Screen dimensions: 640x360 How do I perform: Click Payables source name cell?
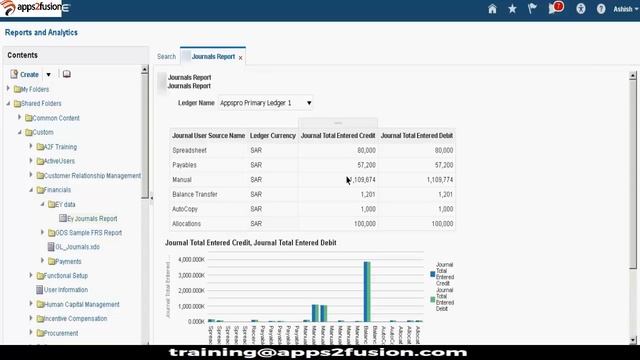(x=184, y=165)
